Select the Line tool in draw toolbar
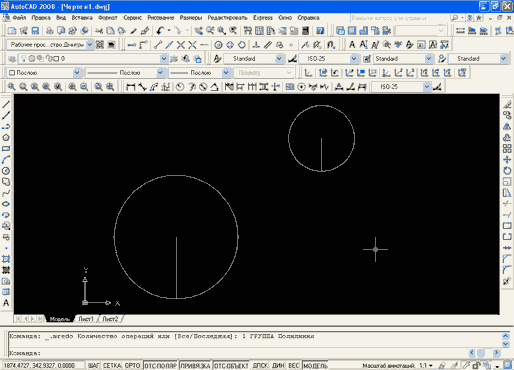This screenshot has height=370, width=514. pyautogui.click(x=6, y=104)
